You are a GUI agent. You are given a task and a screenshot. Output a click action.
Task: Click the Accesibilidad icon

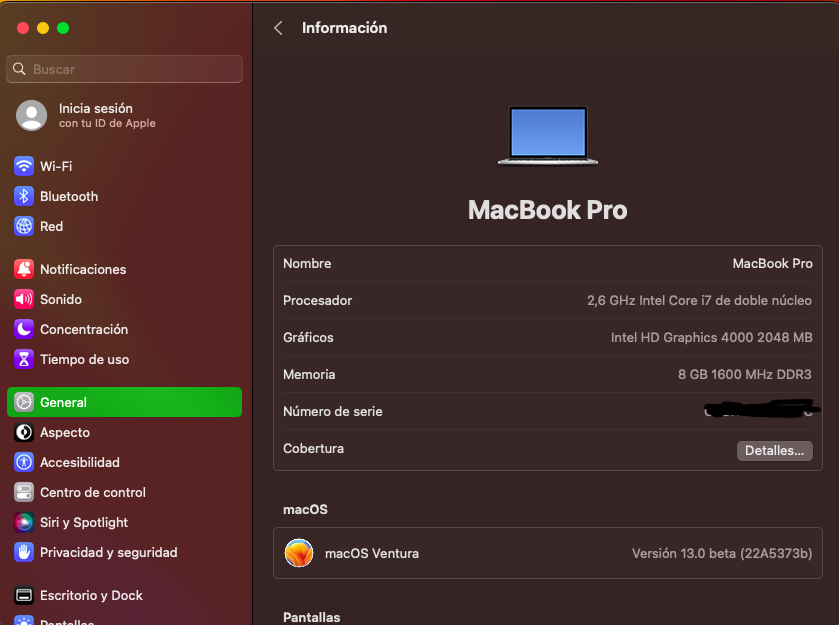tap(24, 462)
